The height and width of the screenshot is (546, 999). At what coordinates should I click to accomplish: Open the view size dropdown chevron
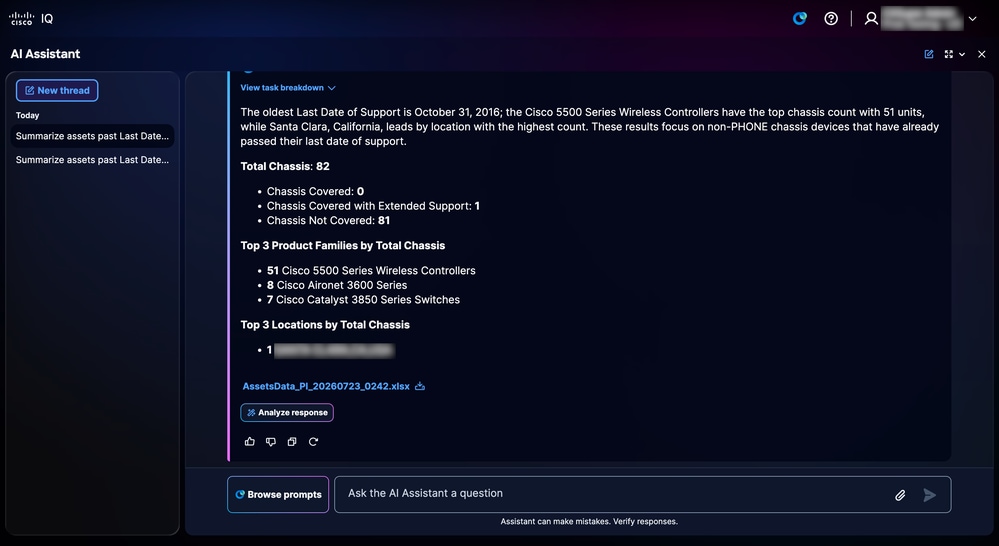click(x=962, y=54)
